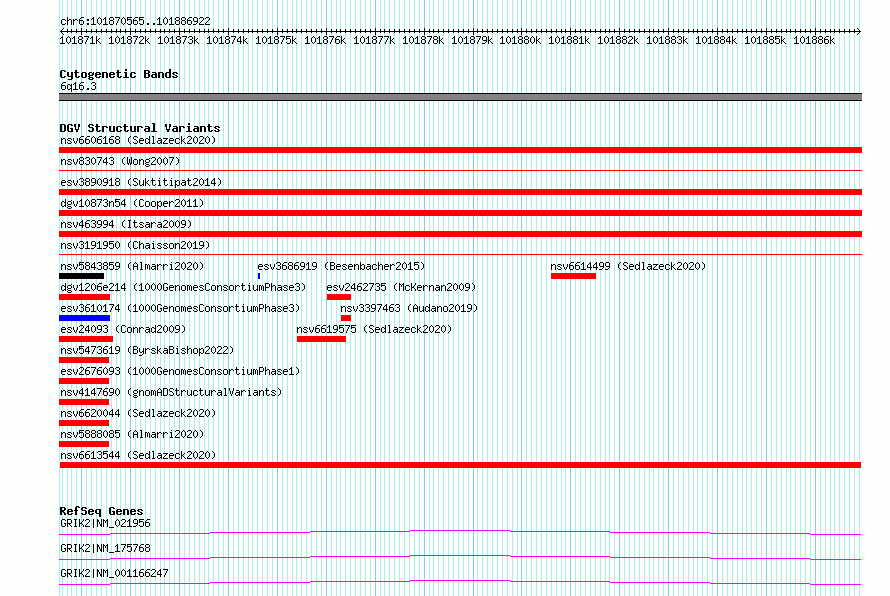Image resolution: width=890 pixels, height=596 pixels.
Task: Open the nsv6614499 (Sedlazeck2020) label
Action: (x=628, y=266)
